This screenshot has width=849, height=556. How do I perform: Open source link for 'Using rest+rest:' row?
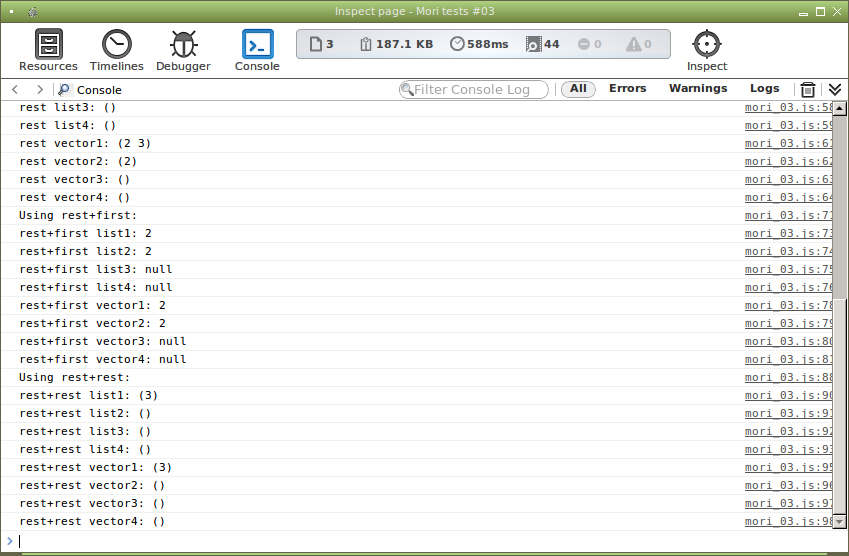(788, 377)
